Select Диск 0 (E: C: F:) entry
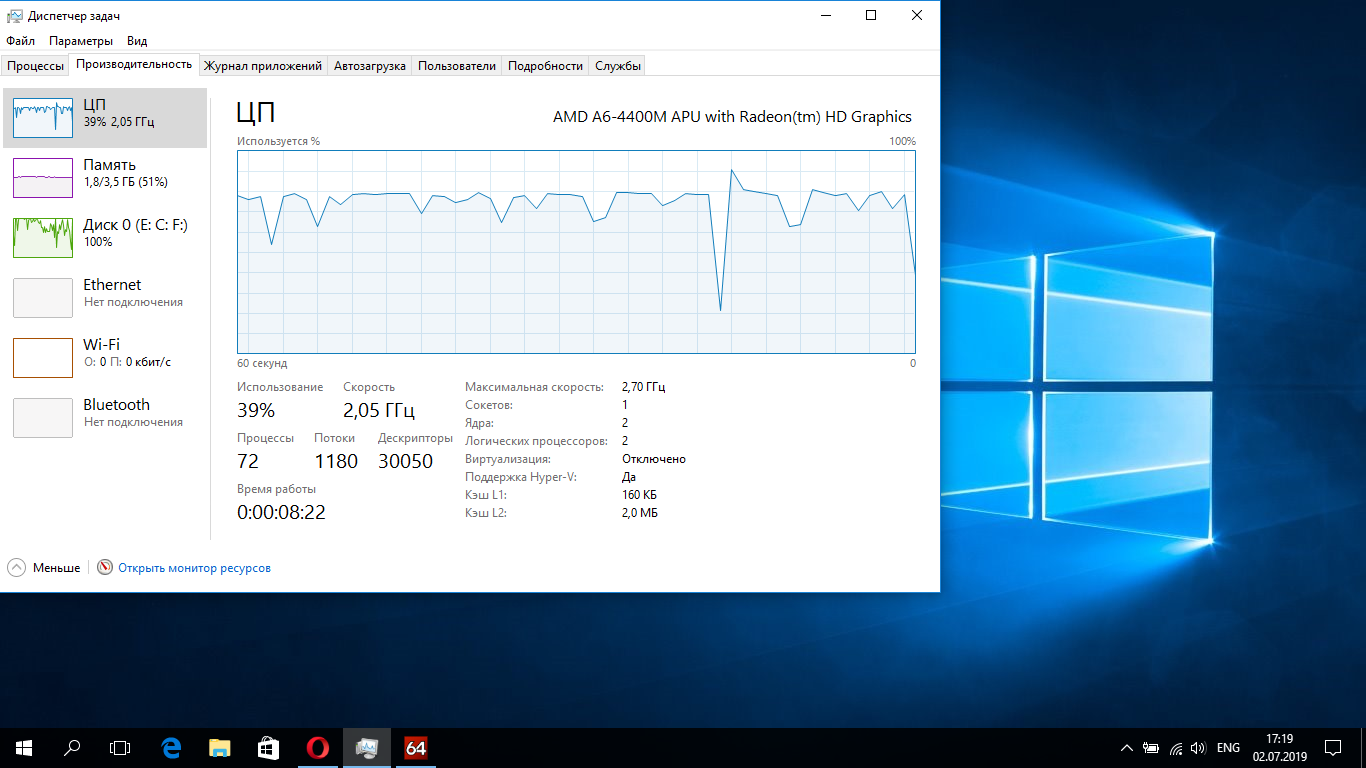Viewport: 1366px width, 768px height. pyautogui.click(x=105, y=238)
